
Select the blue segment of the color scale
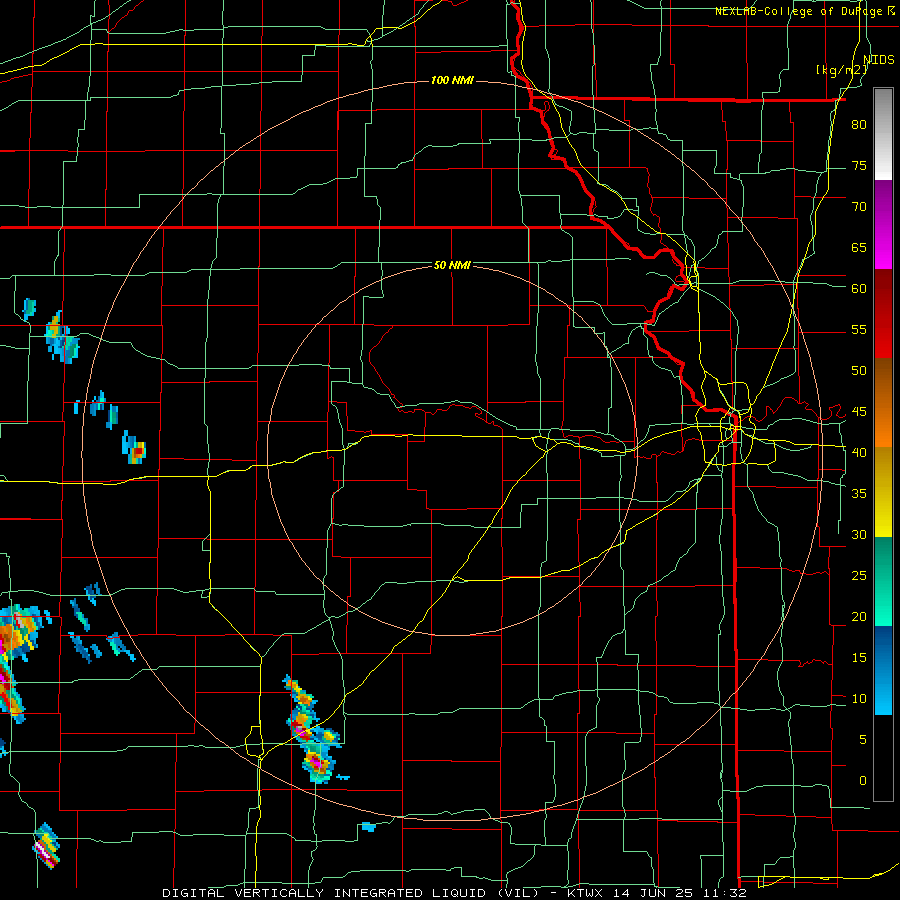pos(883,670)
